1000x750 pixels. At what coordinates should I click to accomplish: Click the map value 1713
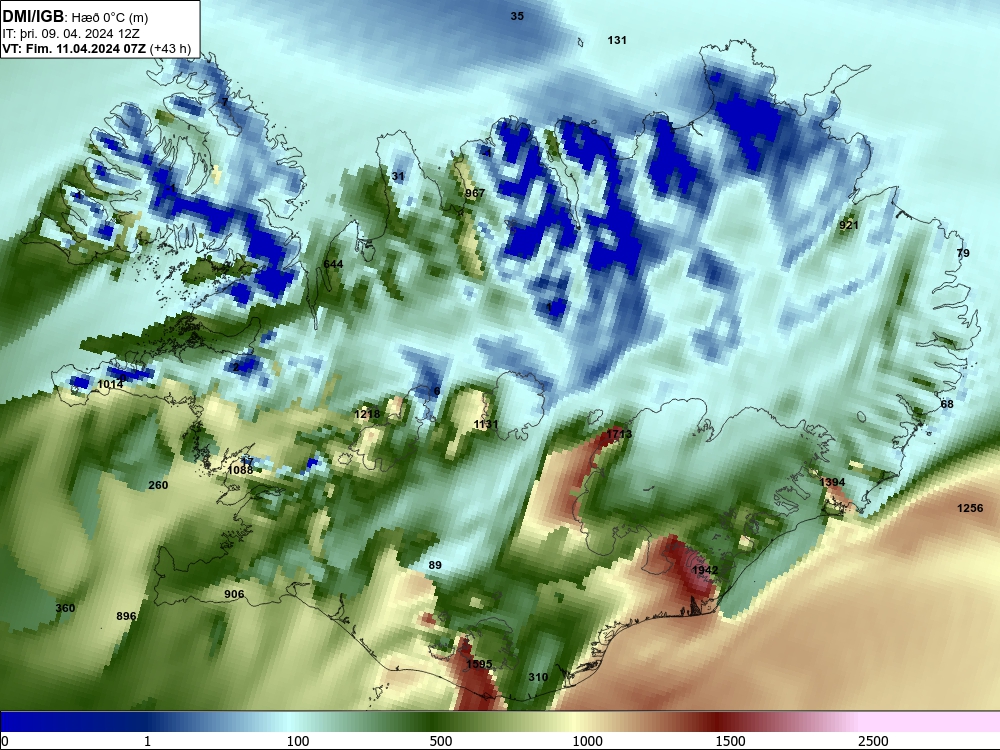(x=619, y=434)
